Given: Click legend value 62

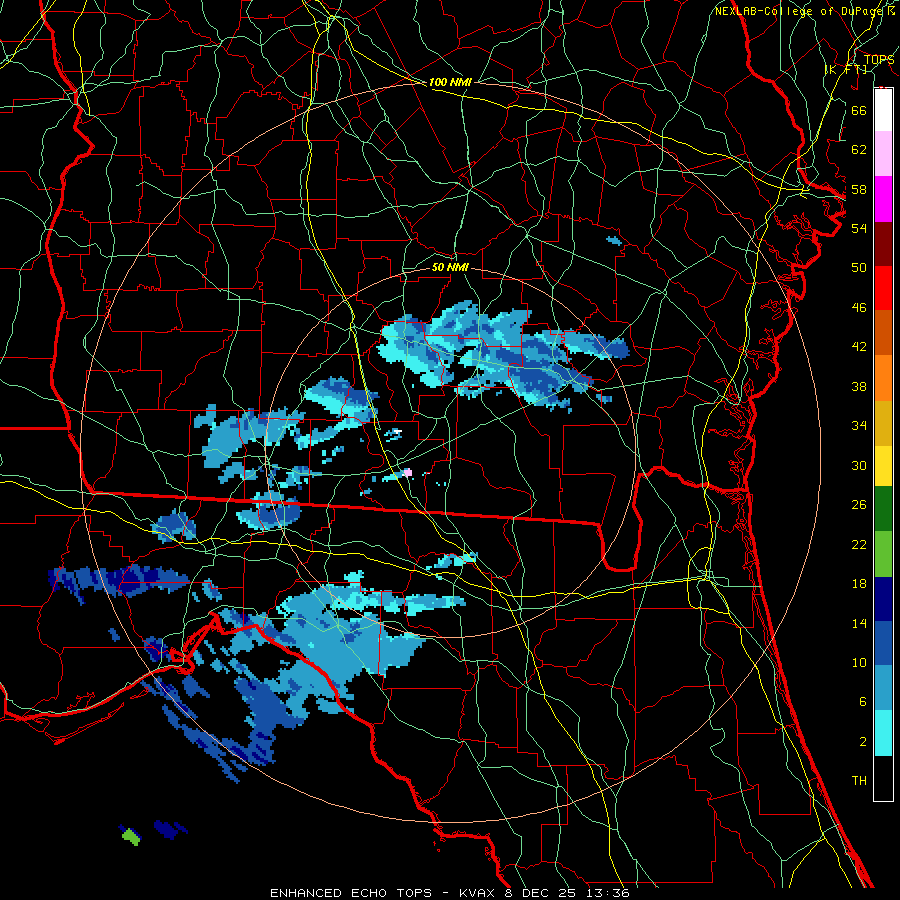Looking at the screenshot, I should (x=859, y=150).
